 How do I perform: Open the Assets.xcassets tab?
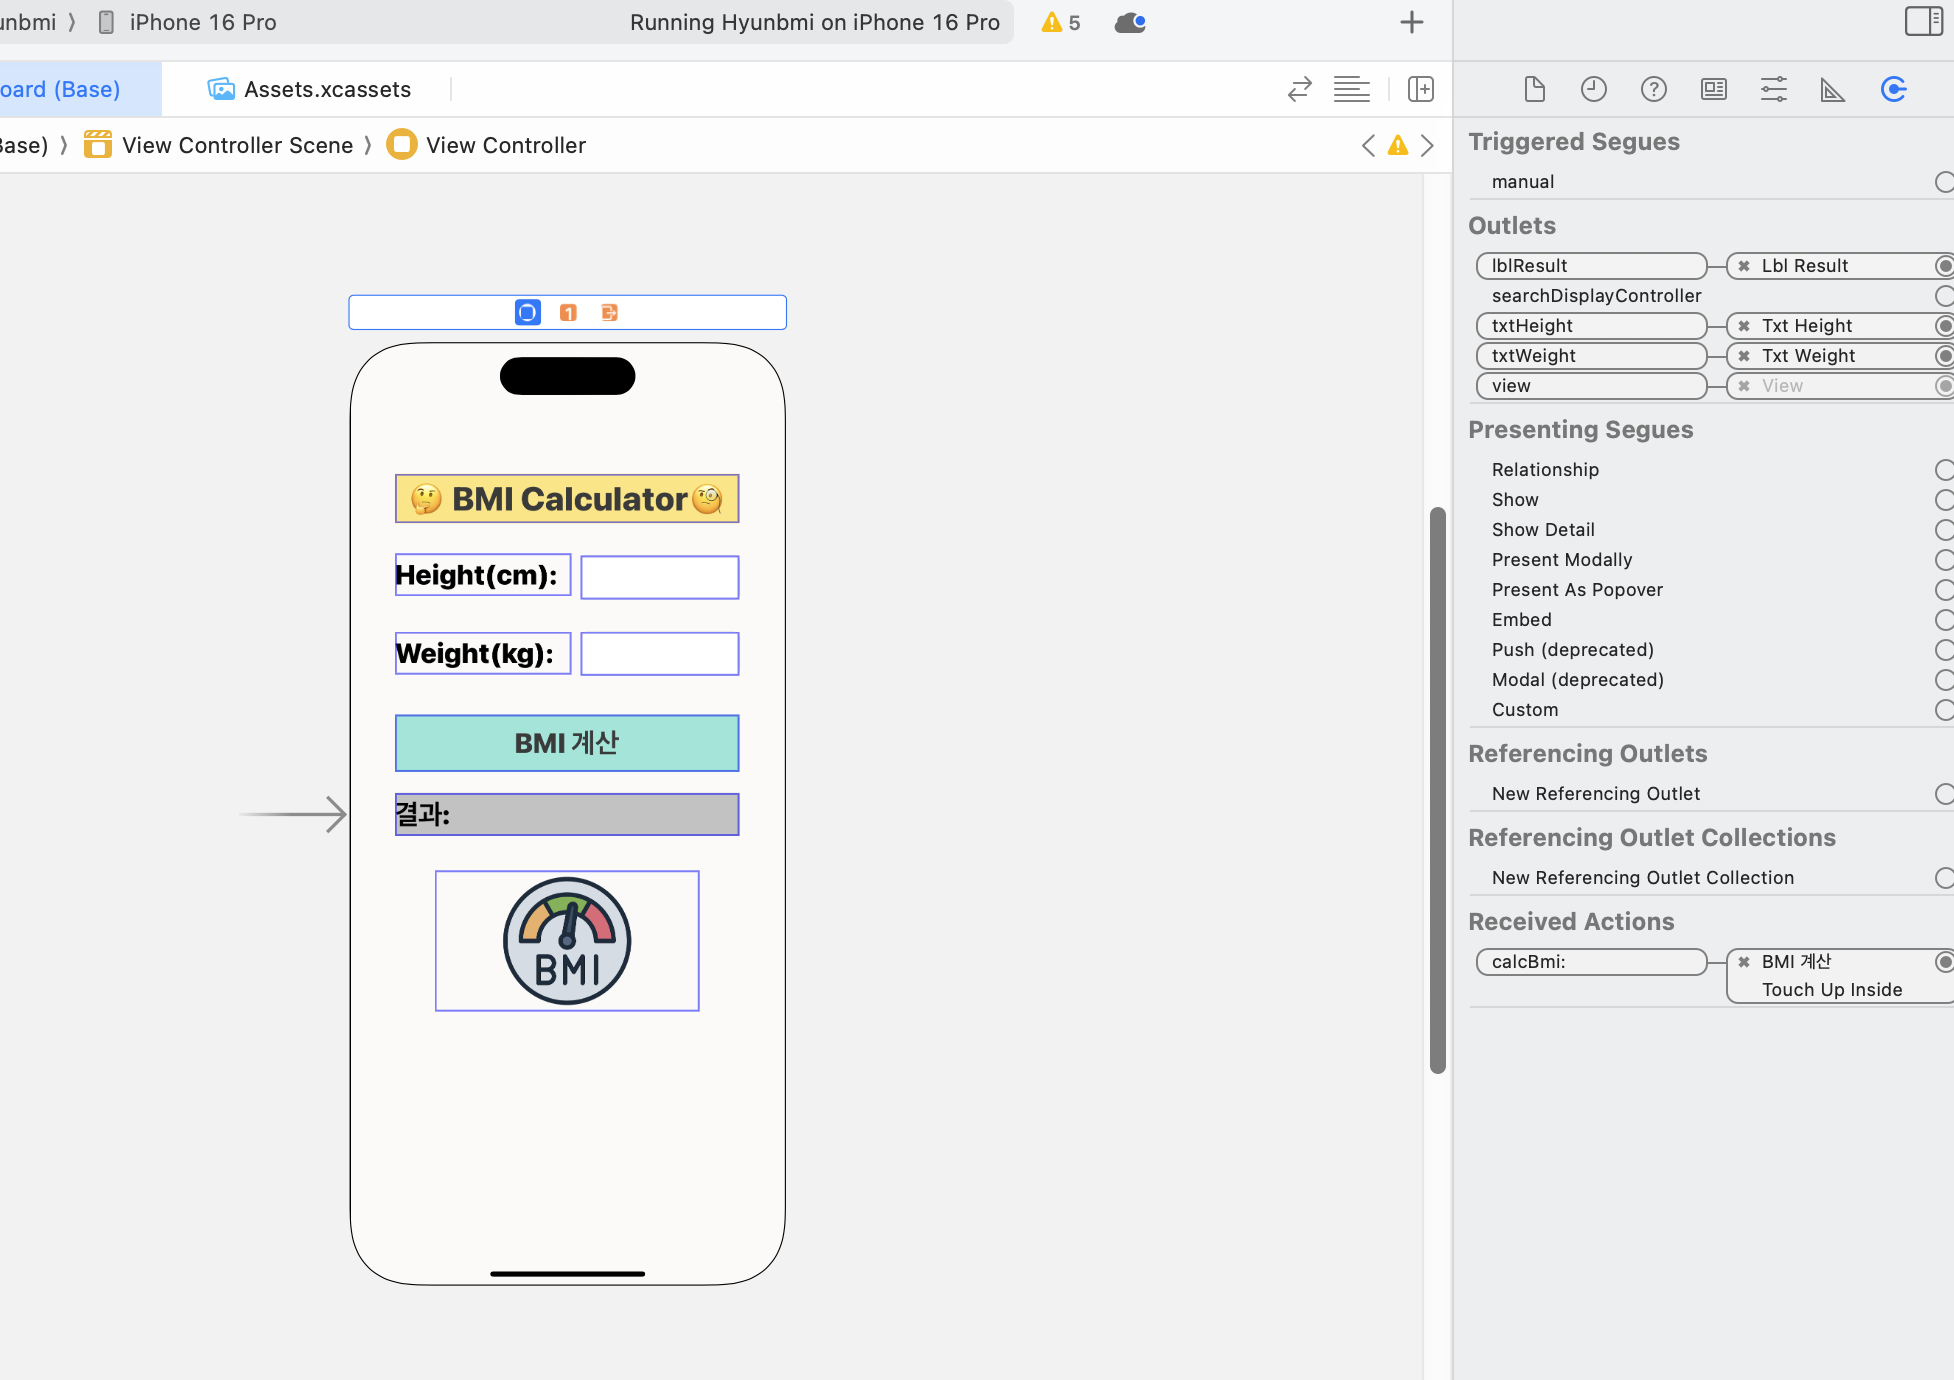point(309,89)
